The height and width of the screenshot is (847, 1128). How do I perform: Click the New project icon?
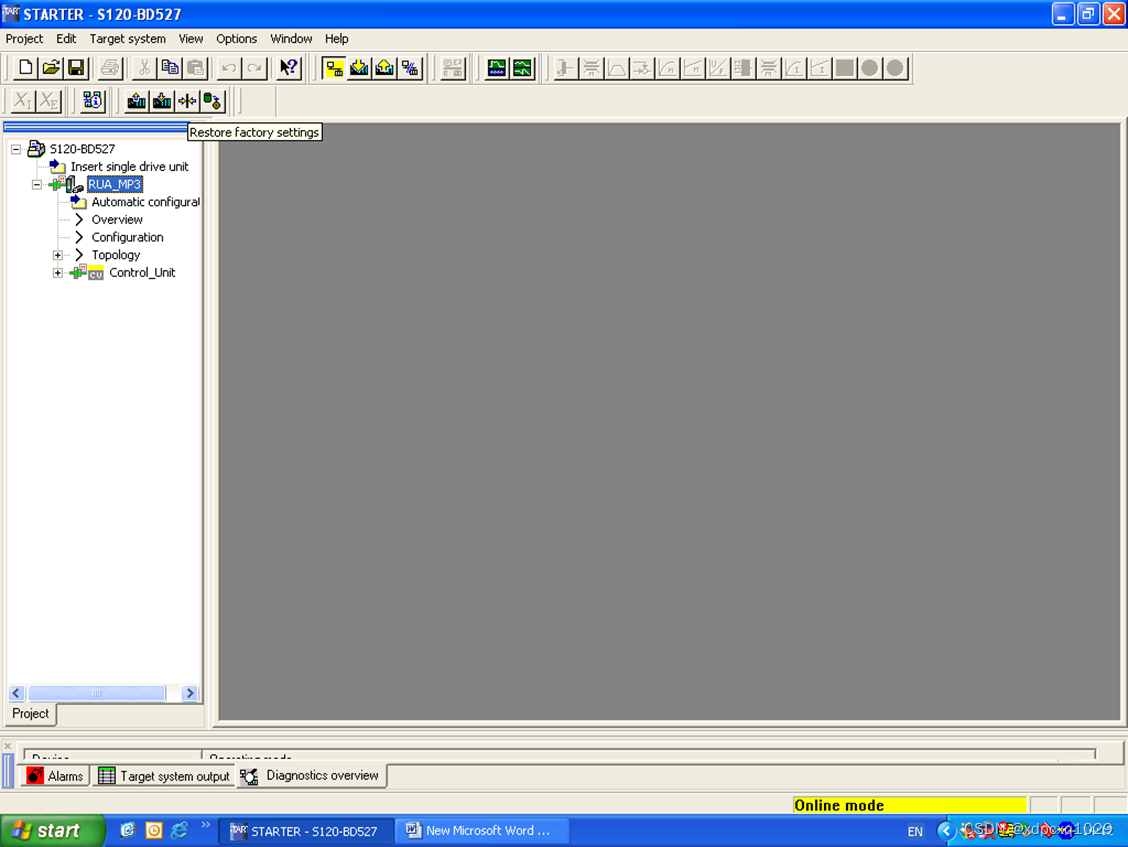pos(25,68)
